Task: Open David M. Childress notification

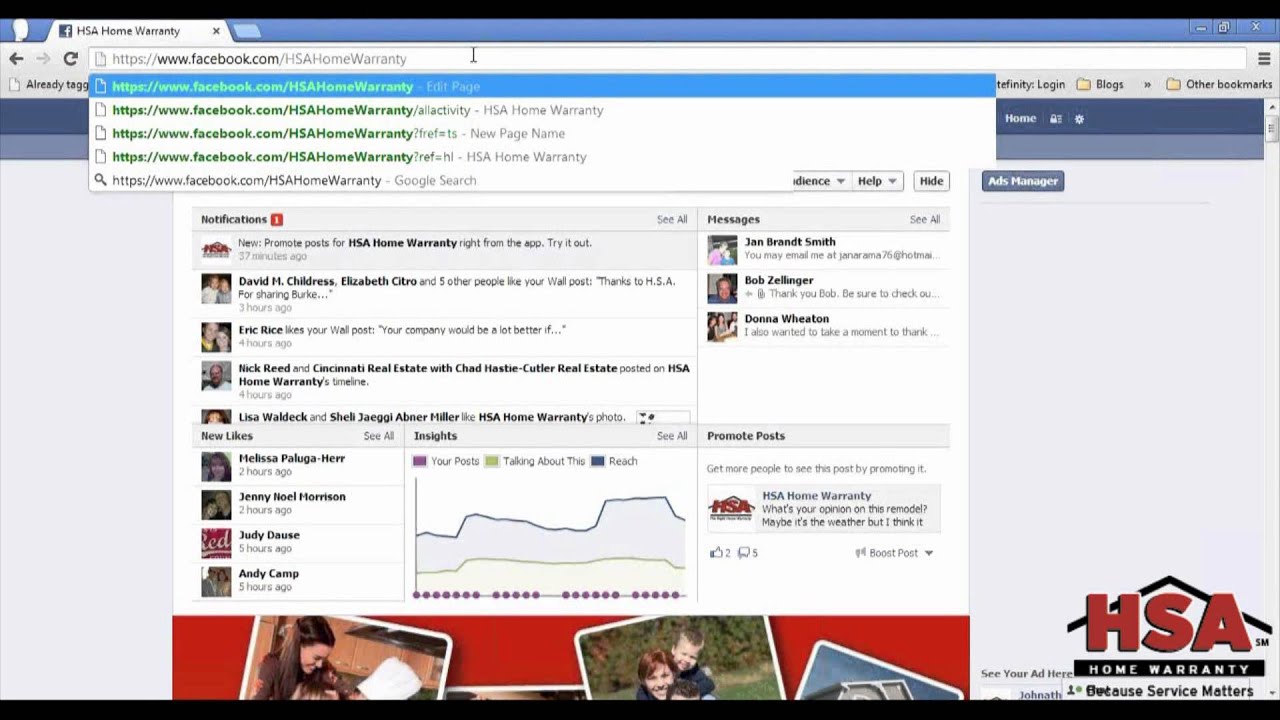Action: tap(444, 294)
